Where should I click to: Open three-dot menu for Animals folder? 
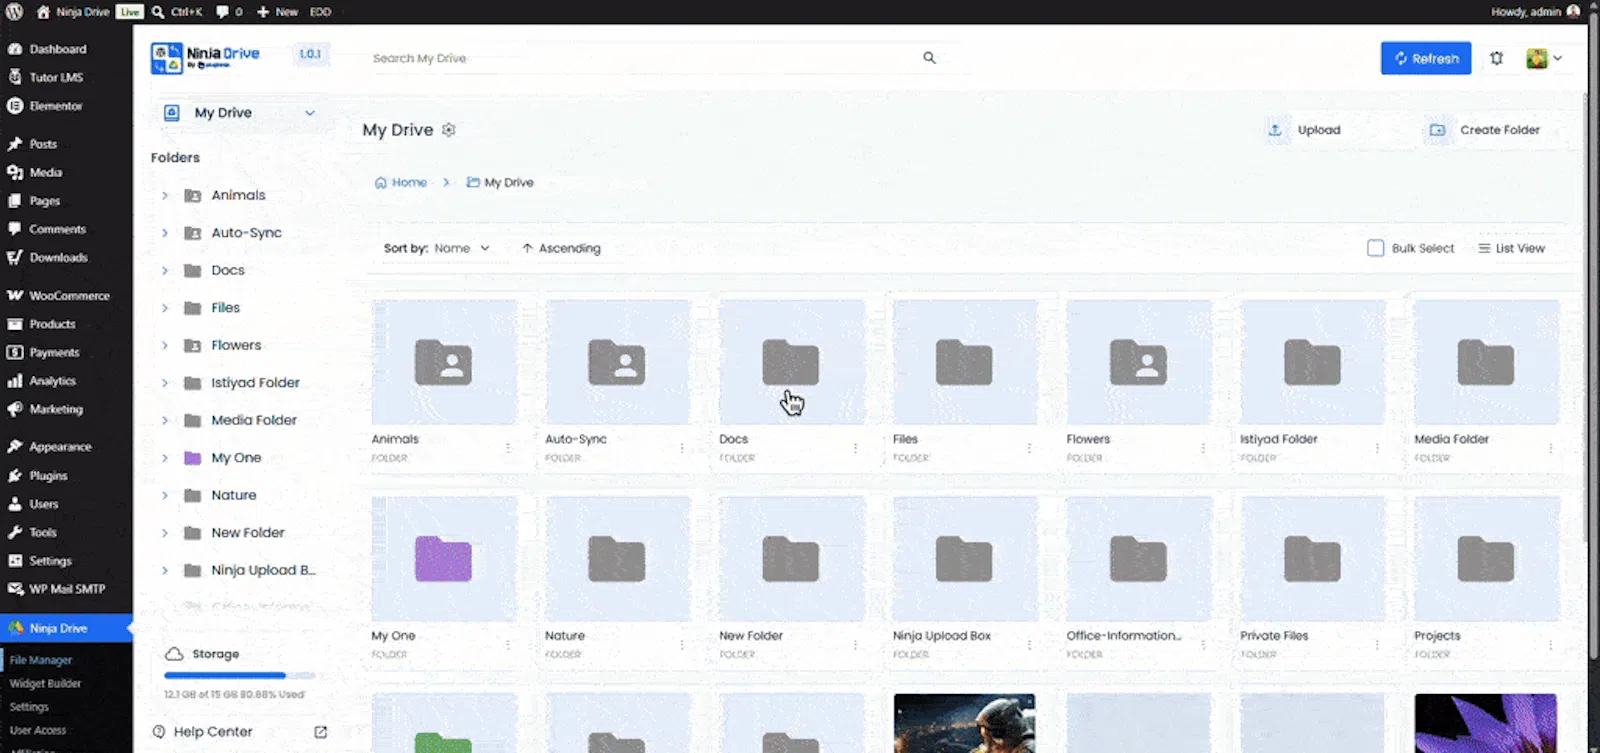click(508, 448)
